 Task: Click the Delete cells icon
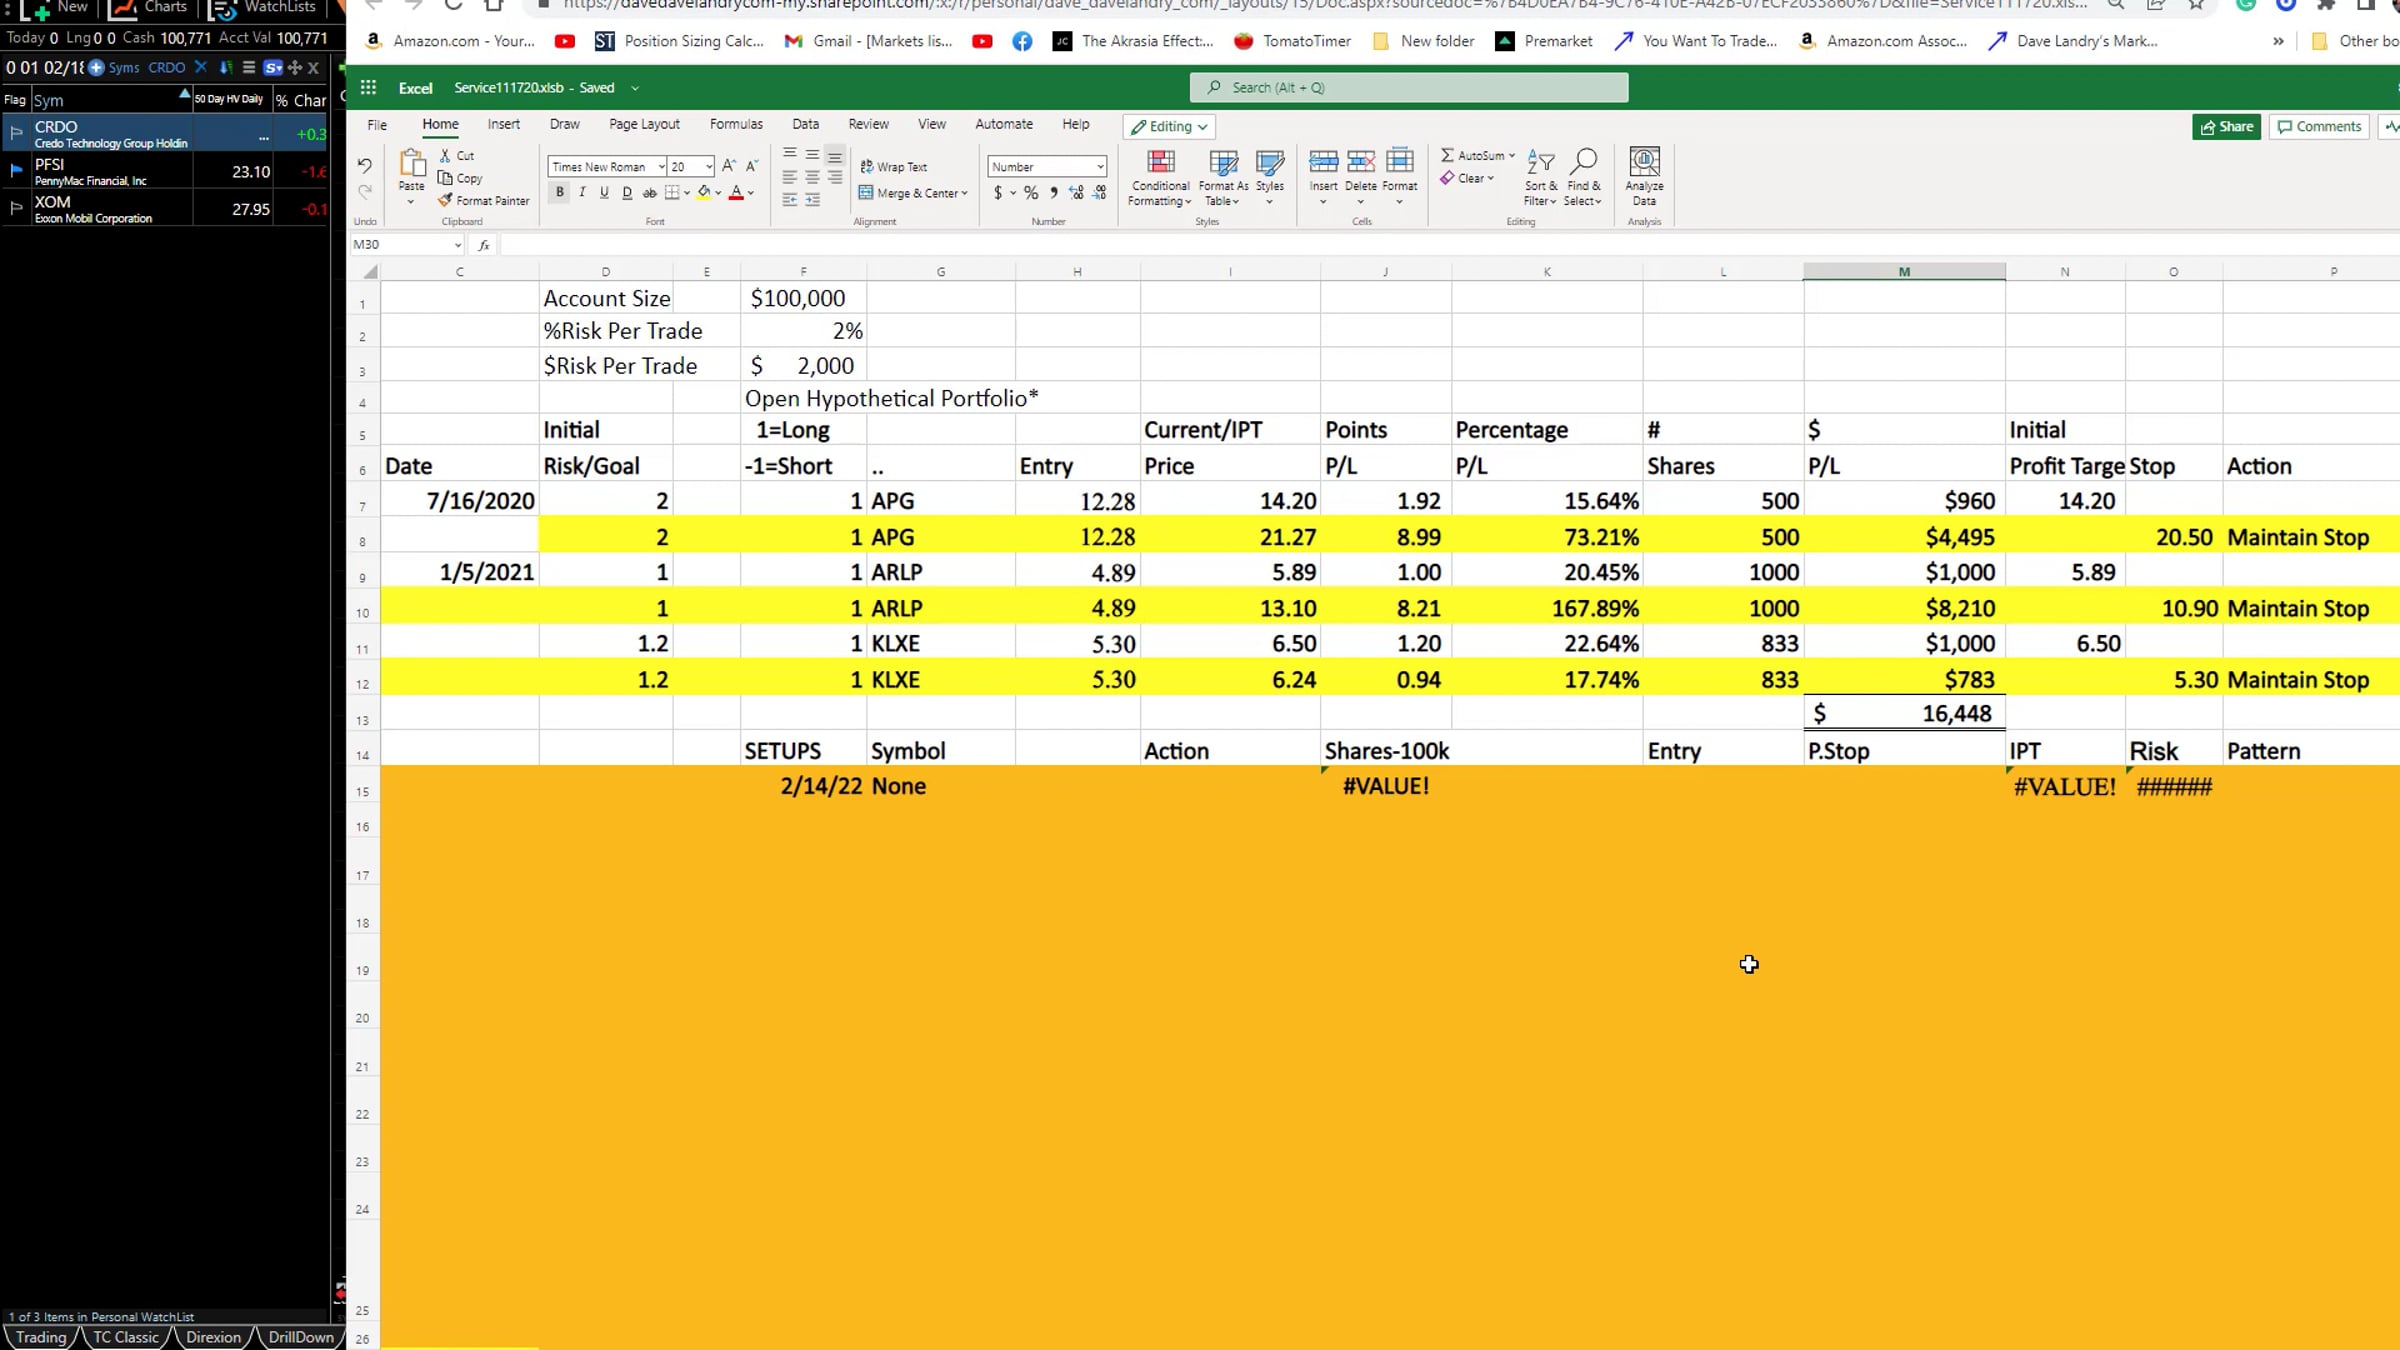coord(1361,162)
